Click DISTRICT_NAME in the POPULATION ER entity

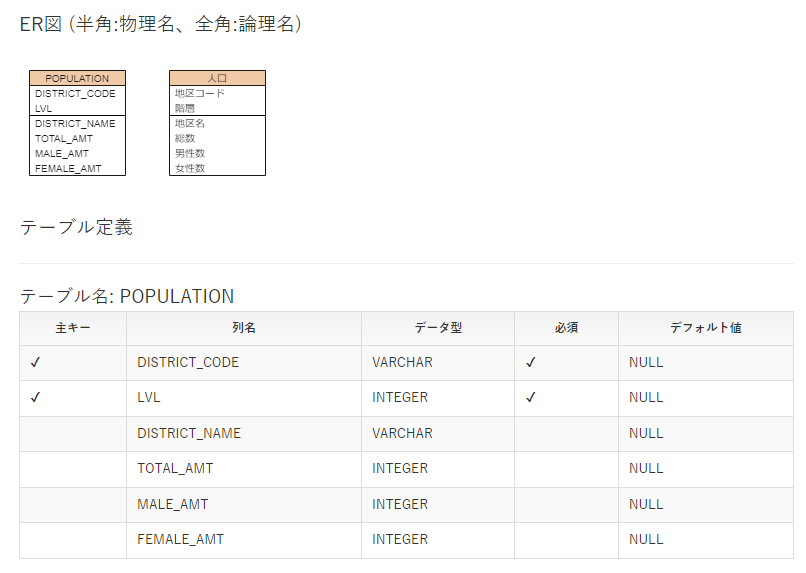point(75,123)
